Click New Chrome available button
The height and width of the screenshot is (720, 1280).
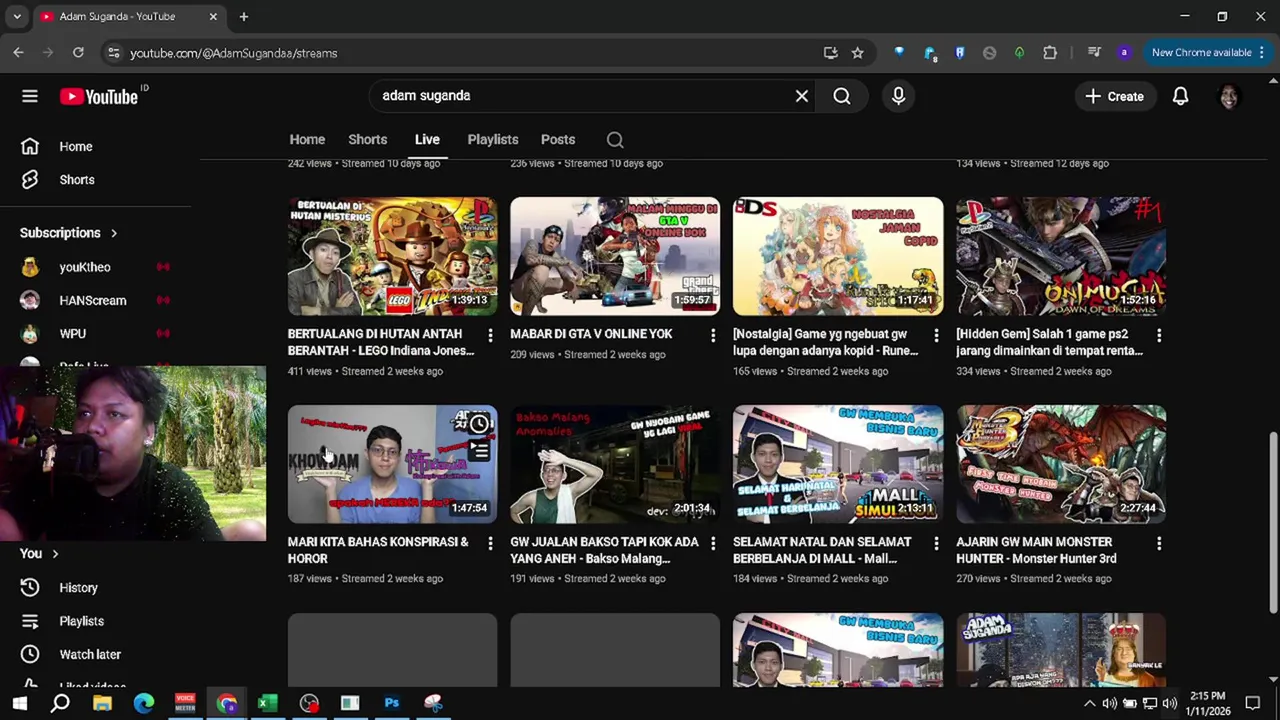(x=1209, y=53)
